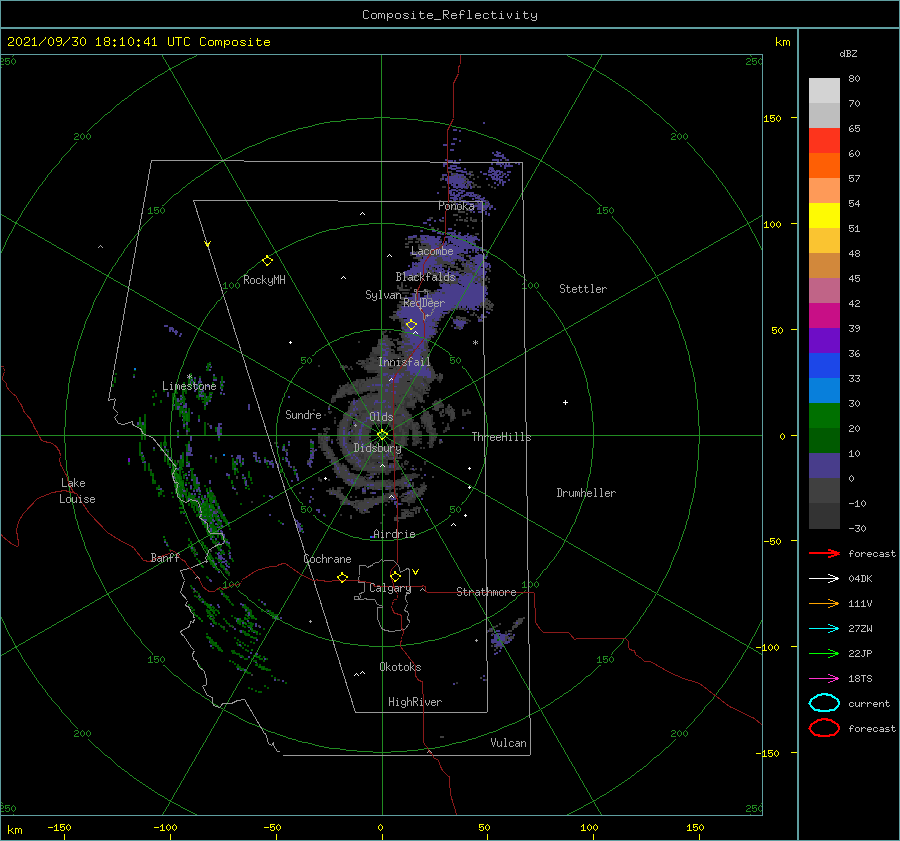The width and height of the screenshot is (900, 841).
Task: Pick the magenta 39–42 dBZ color swatch
Action: tap(824, 316)
